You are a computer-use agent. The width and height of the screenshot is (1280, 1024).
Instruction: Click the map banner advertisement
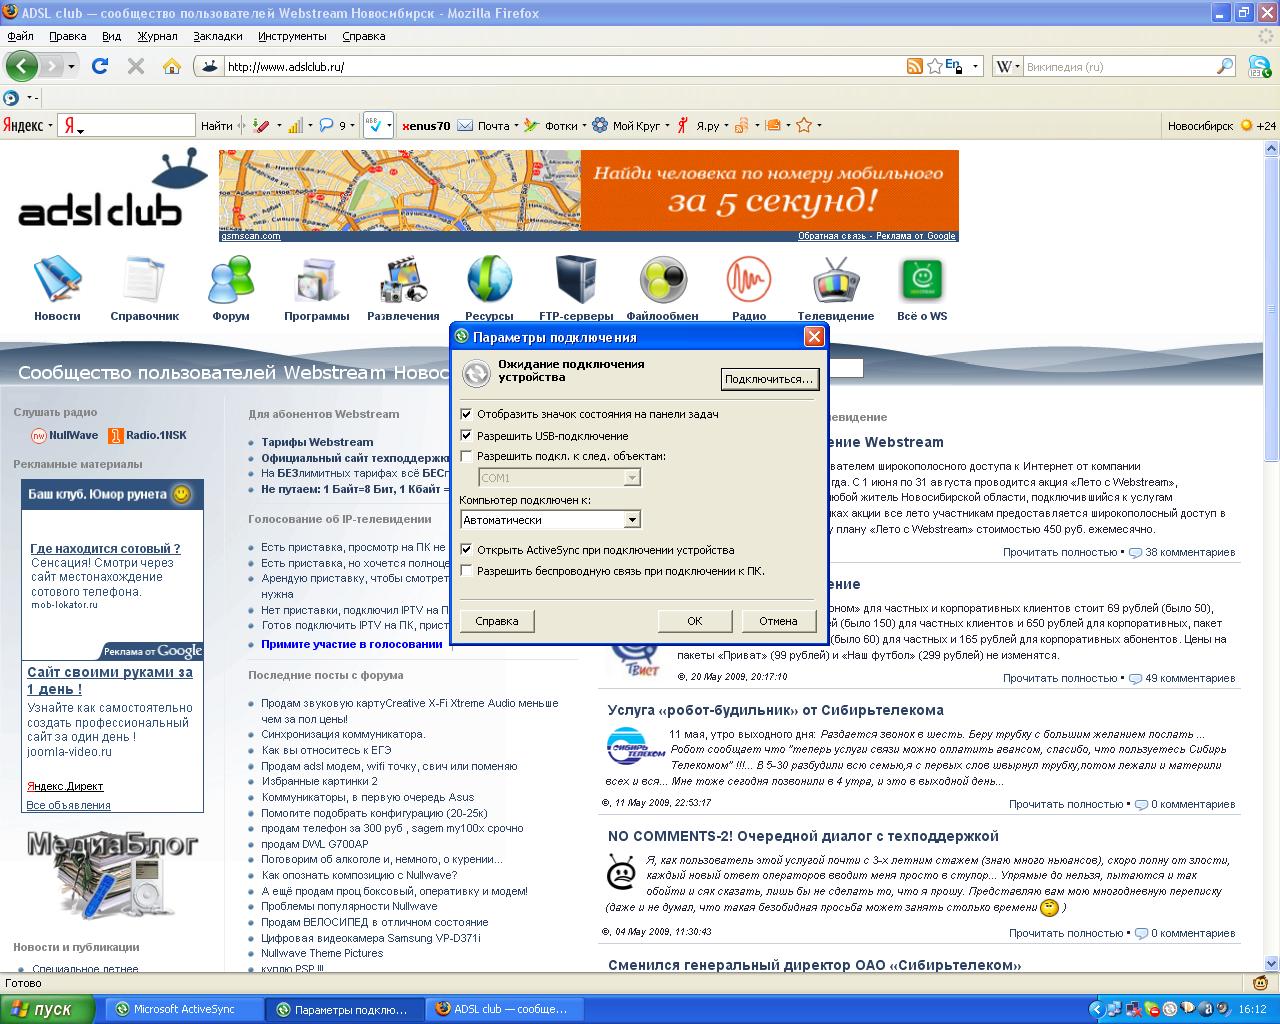pos(588,196)
